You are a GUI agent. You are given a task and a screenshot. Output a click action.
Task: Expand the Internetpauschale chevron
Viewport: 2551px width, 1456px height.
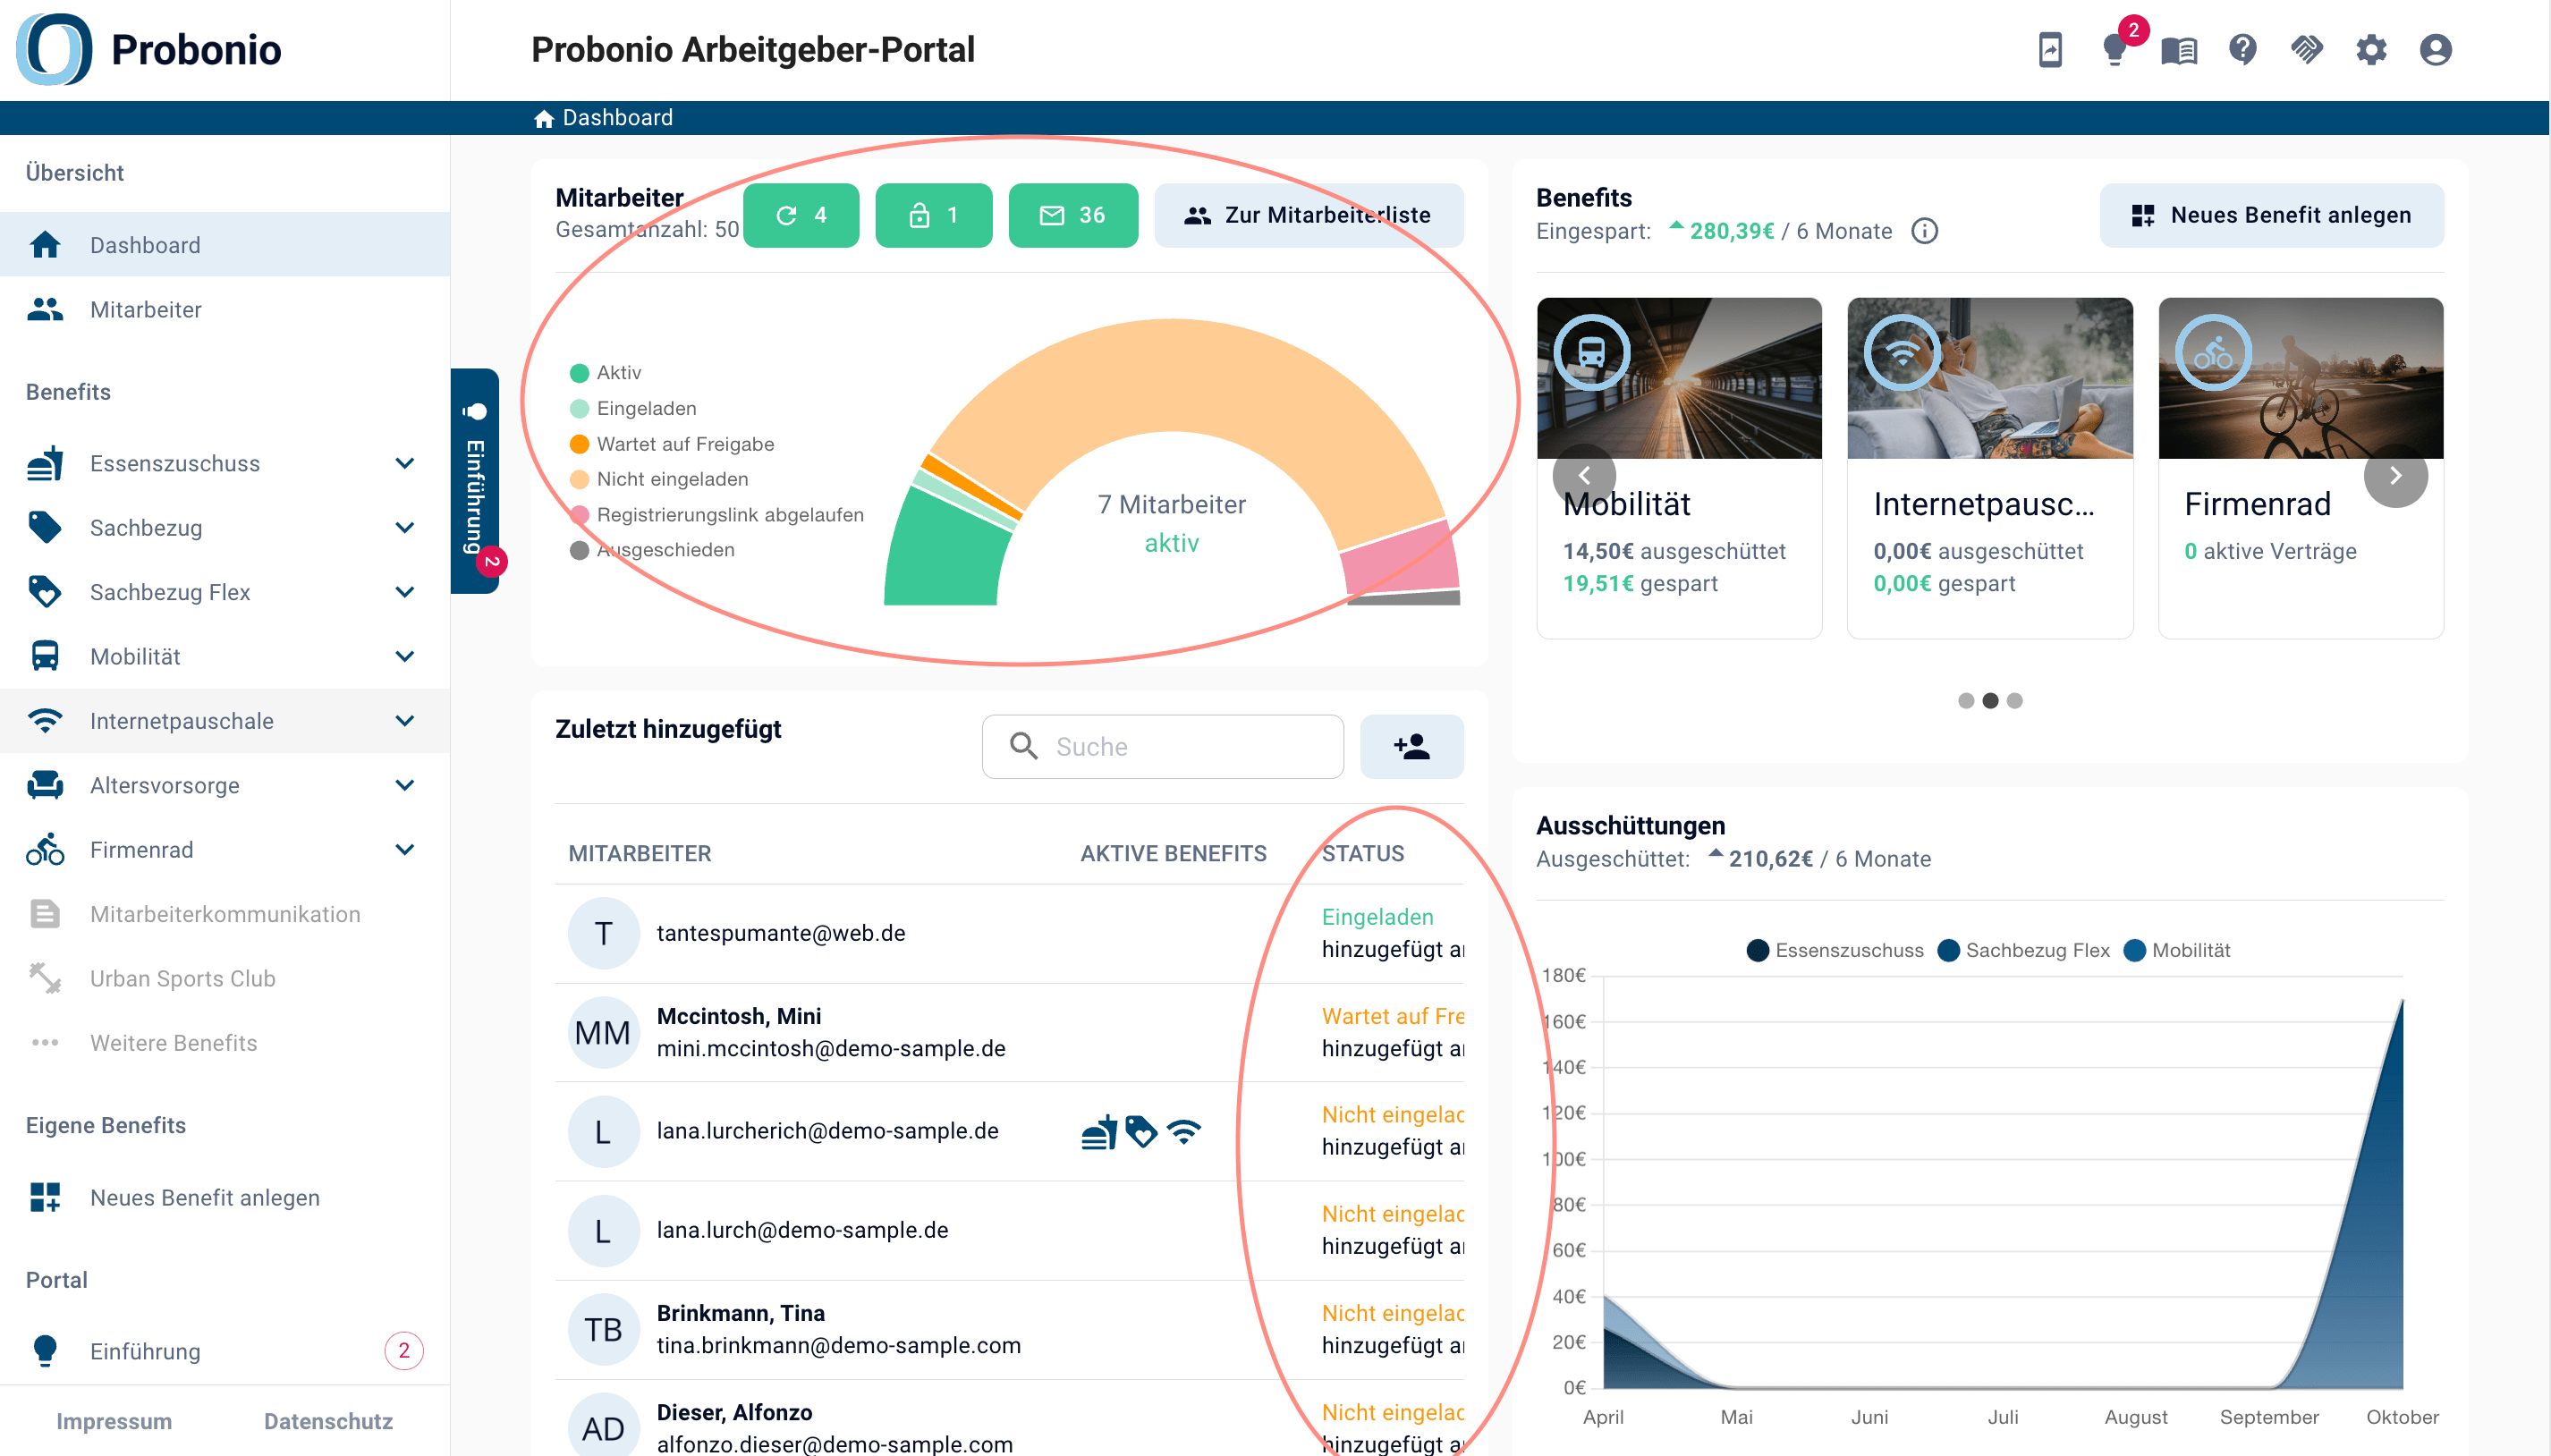[404, 721]
